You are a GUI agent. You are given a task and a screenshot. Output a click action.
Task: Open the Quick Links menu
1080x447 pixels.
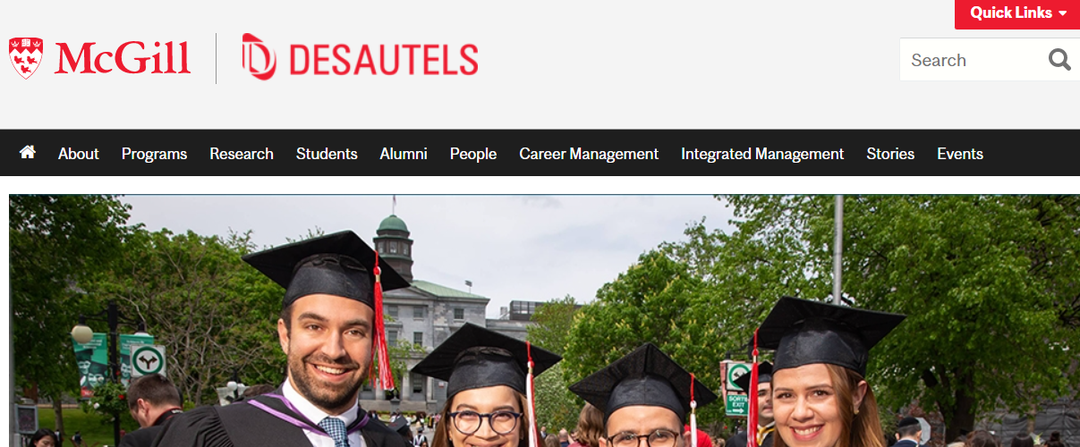(x=1017, y=13)
